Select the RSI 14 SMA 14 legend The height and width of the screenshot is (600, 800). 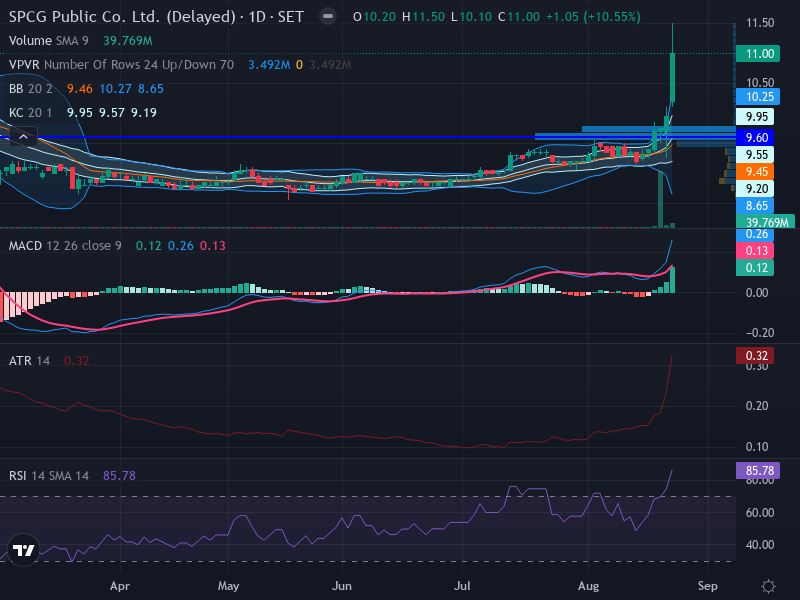pyautogui.click(x=48, y=476)
